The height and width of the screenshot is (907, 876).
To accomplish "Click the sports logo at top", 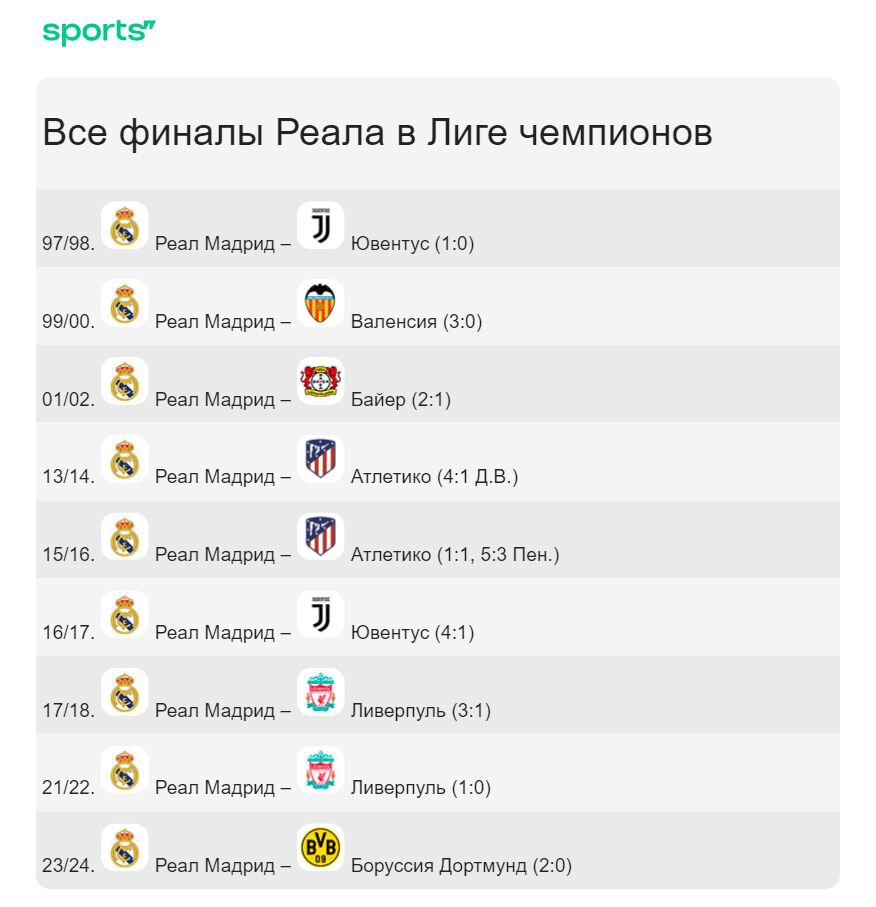I will point(99,32).
